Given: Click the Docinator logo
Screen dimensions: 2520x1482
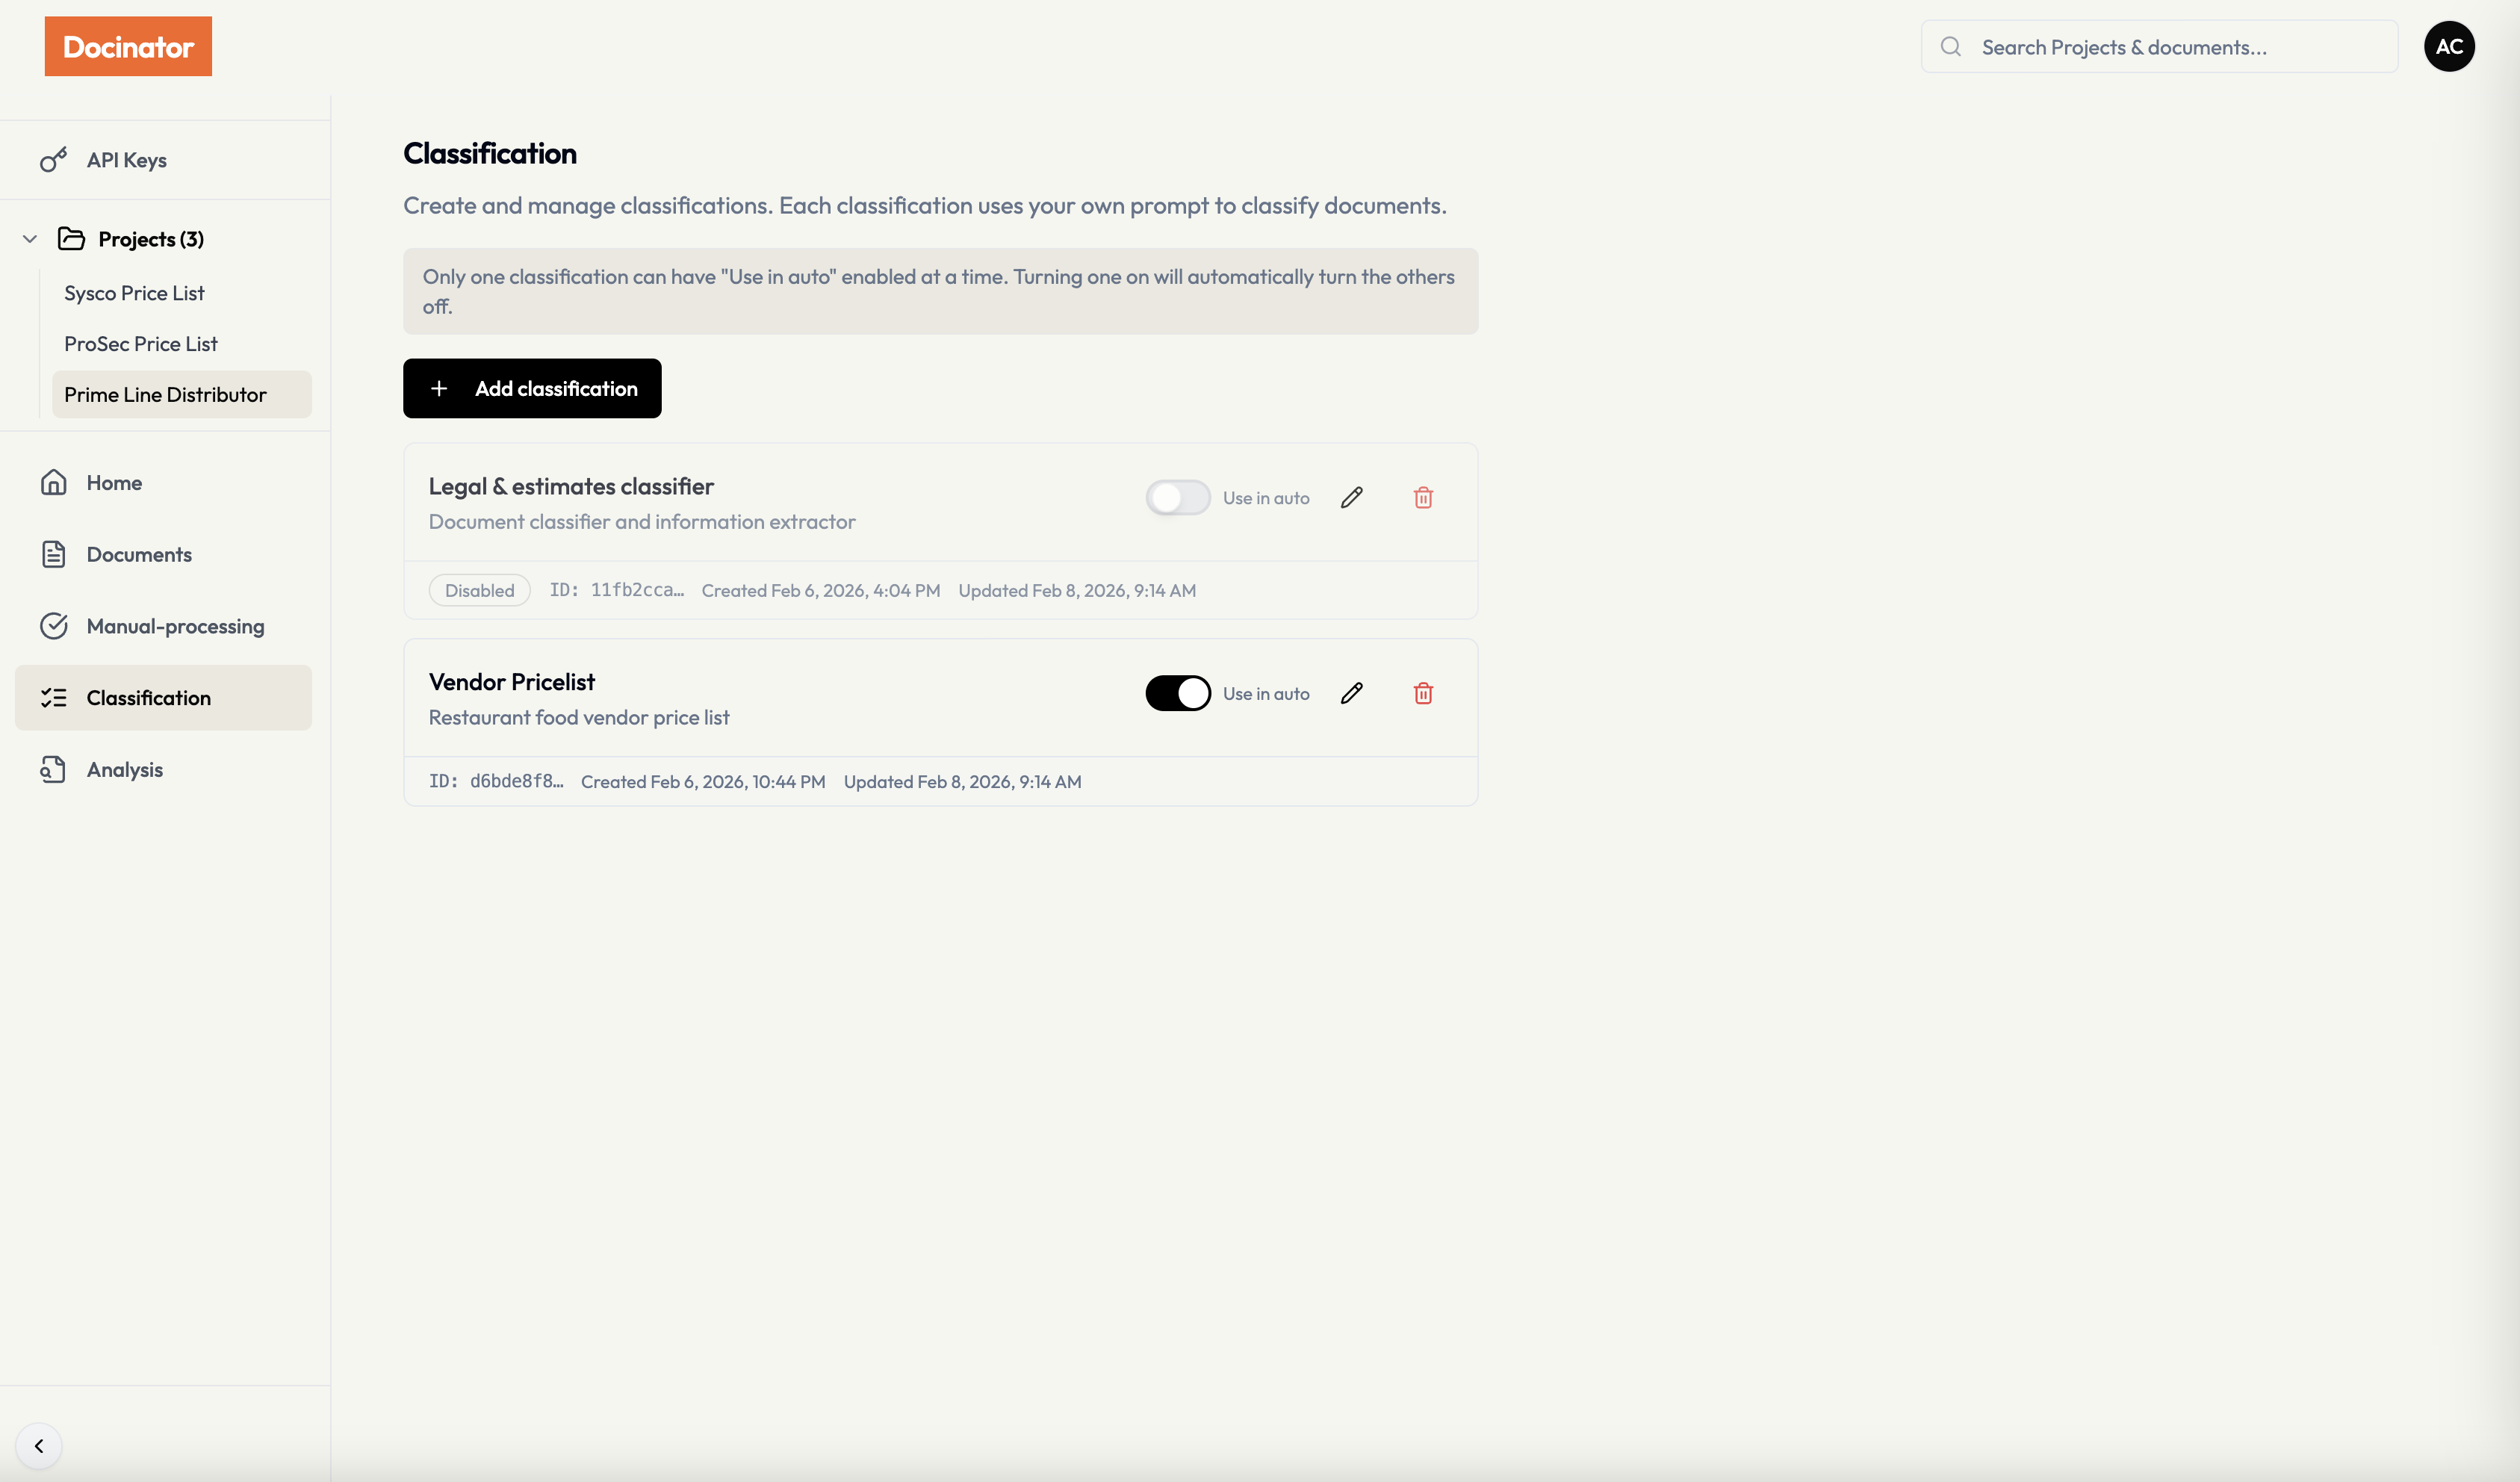Looking at the screenshot, I should (128, 46).
